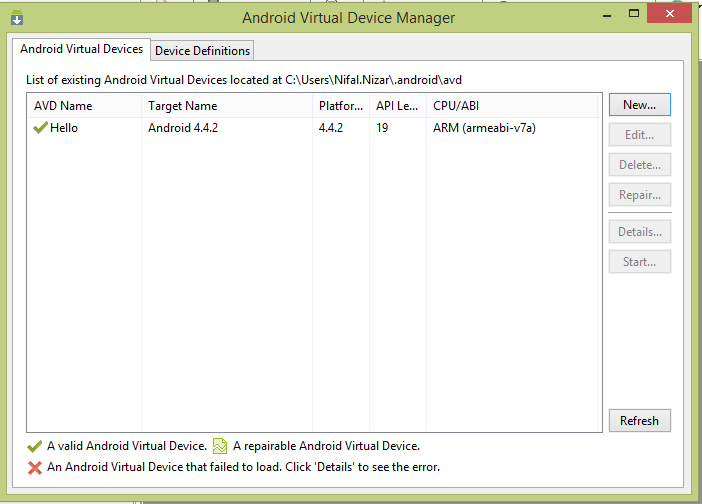Switch to the Device Definitions tab
Screen dimensions: 702x504
(202, 51)
